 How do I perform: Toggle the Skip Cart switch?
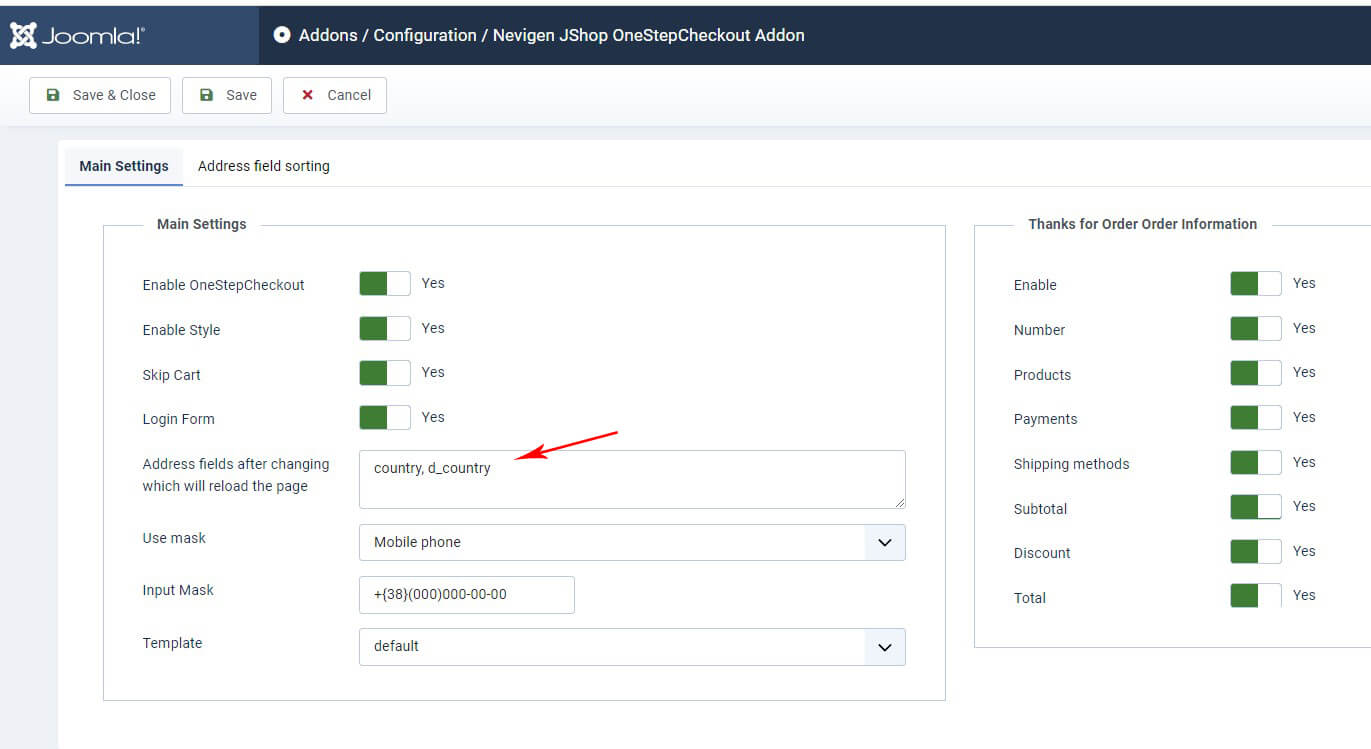[x=385, y=373]
